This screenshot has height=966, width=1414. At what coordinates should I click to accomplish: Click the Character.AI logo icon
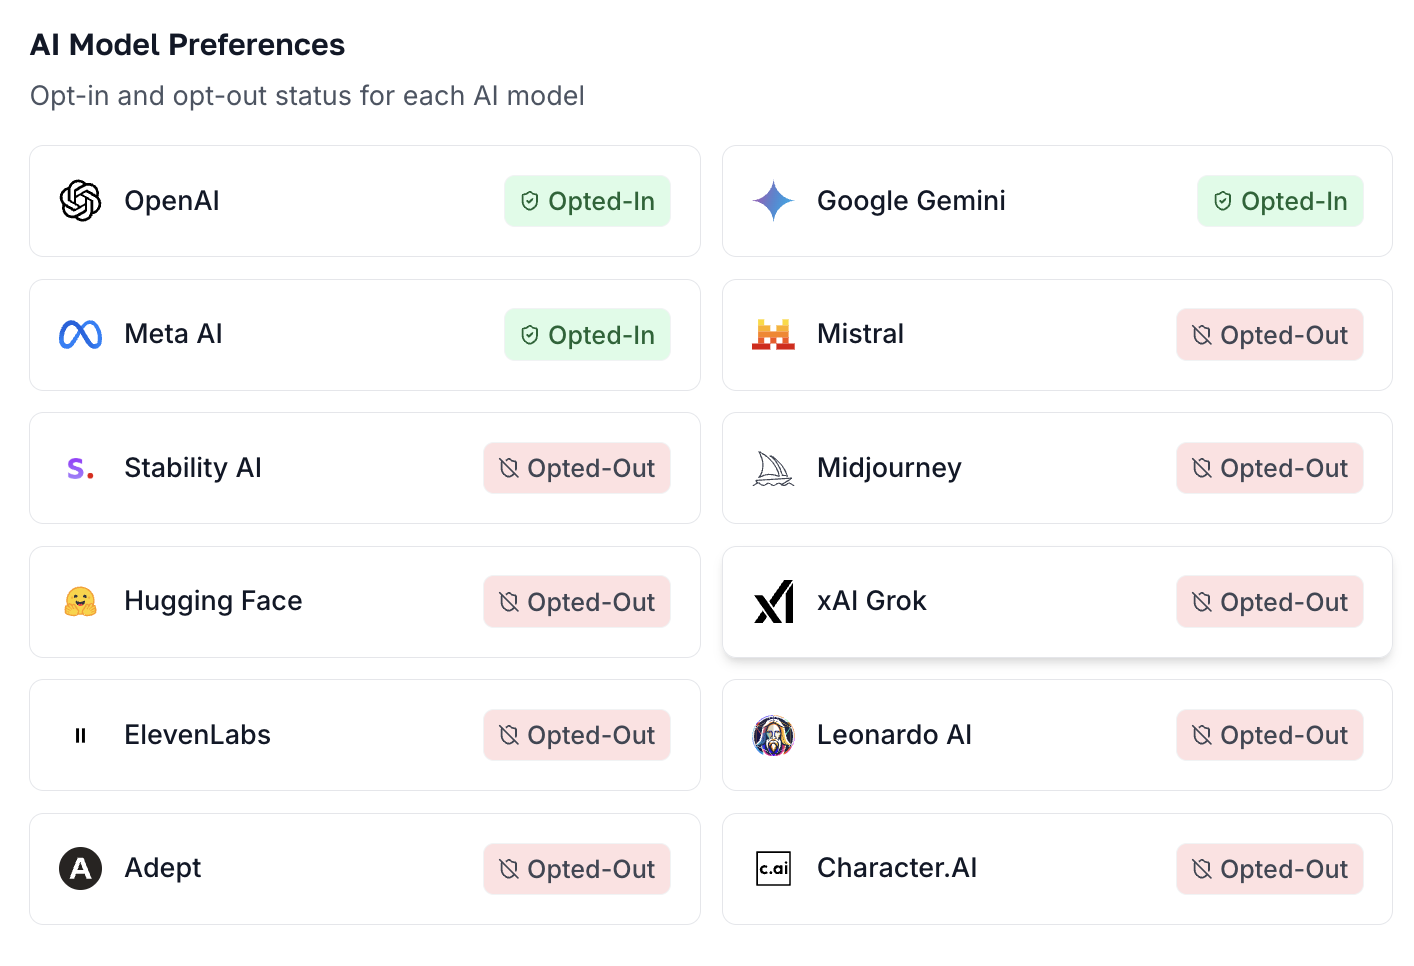pos(773,868)
